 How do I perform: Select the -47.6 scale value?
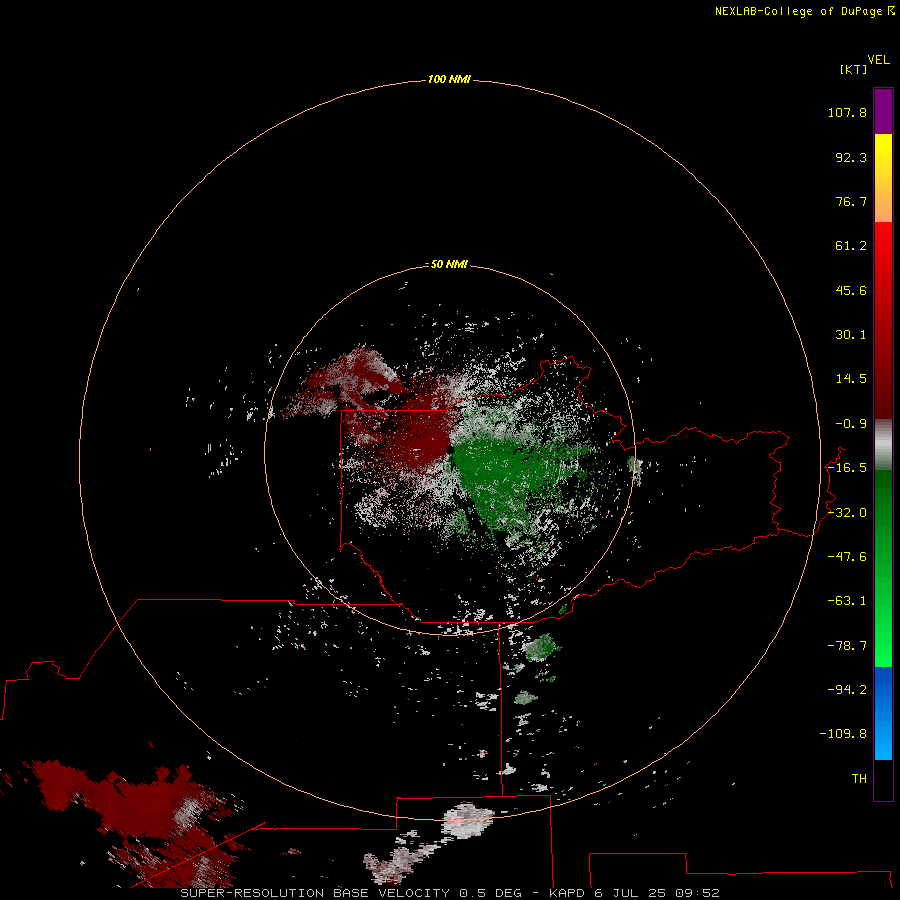pyautogui.click(x=847, y=557)
